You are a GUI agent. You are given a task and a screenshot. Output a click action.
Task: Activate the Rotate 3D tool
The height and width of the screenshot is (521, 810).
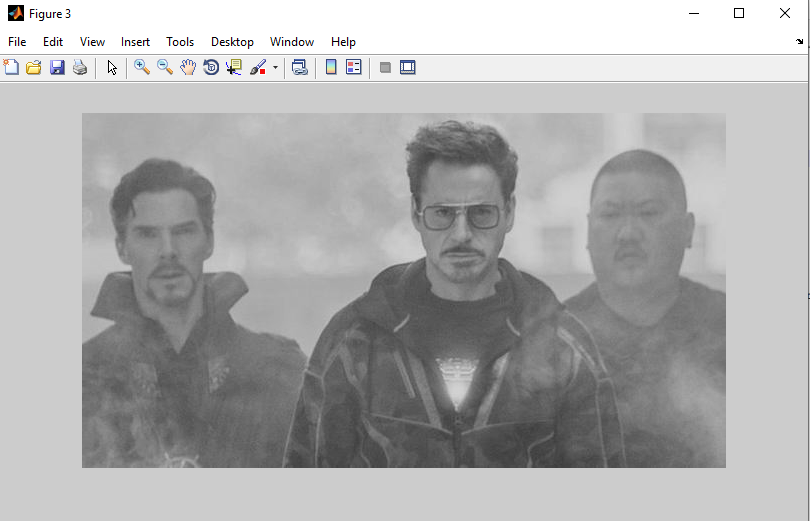[211, 68]
